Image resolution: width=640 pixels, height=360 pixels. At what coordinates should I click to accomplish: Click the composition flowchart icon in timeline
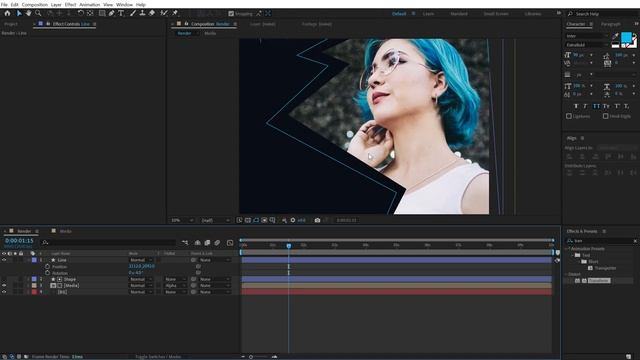pos(185,242)
